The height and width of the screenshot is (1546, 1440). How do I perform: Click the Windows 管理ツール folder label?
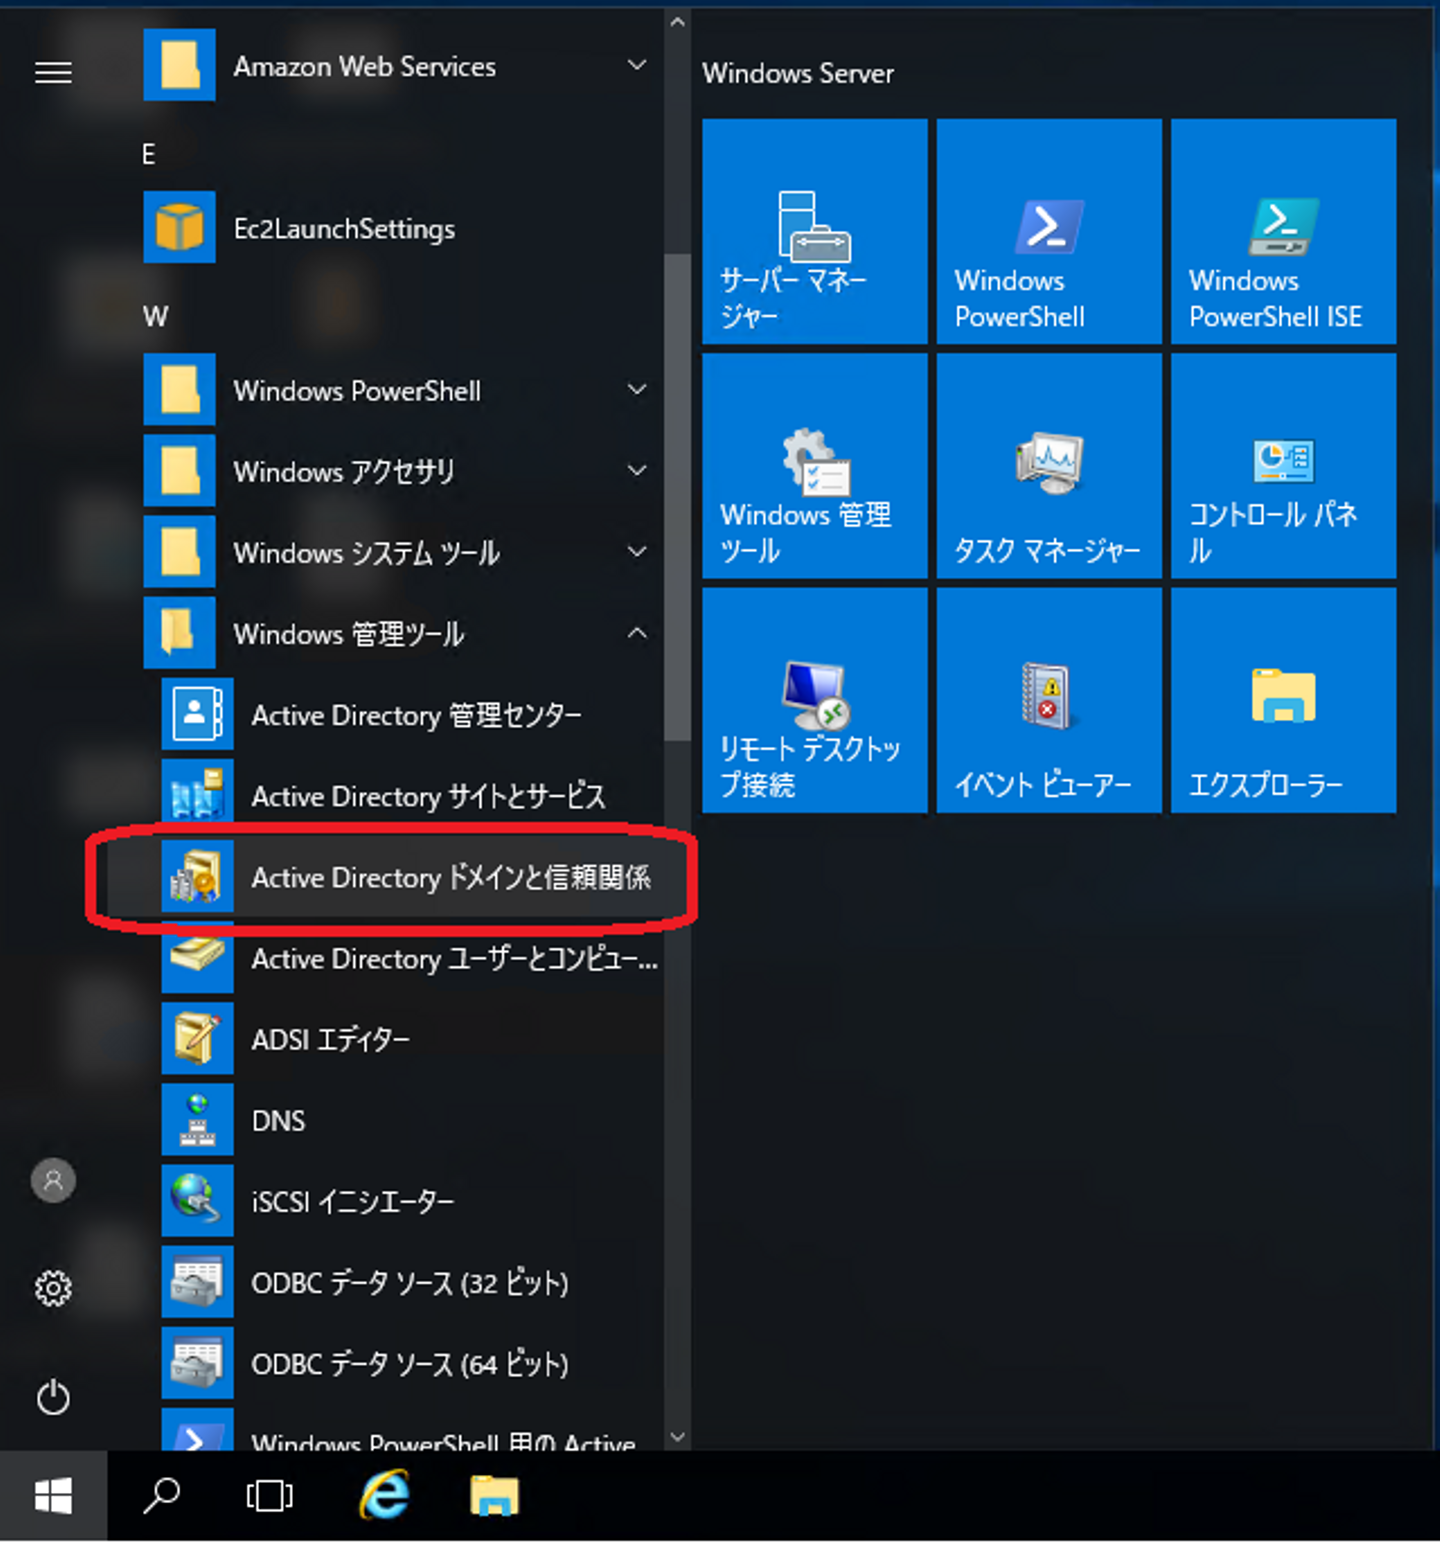click(x=349, y=634)
